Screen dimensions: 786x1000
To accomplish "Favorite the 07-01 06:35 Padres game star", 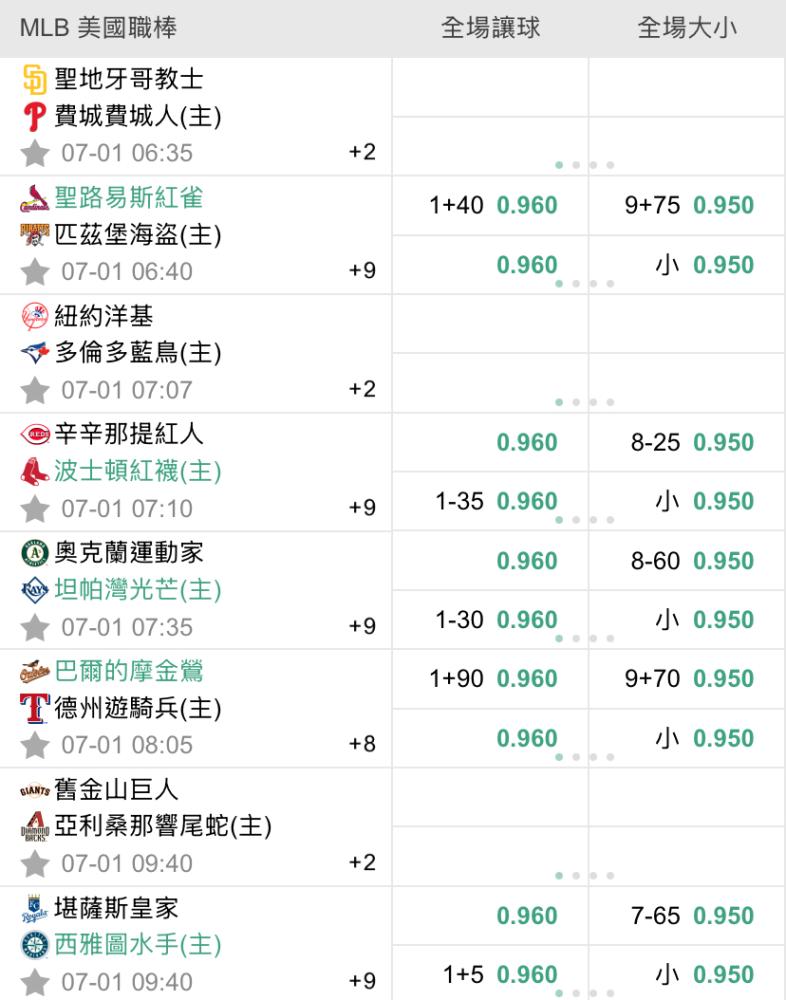I will click(35, 153).
